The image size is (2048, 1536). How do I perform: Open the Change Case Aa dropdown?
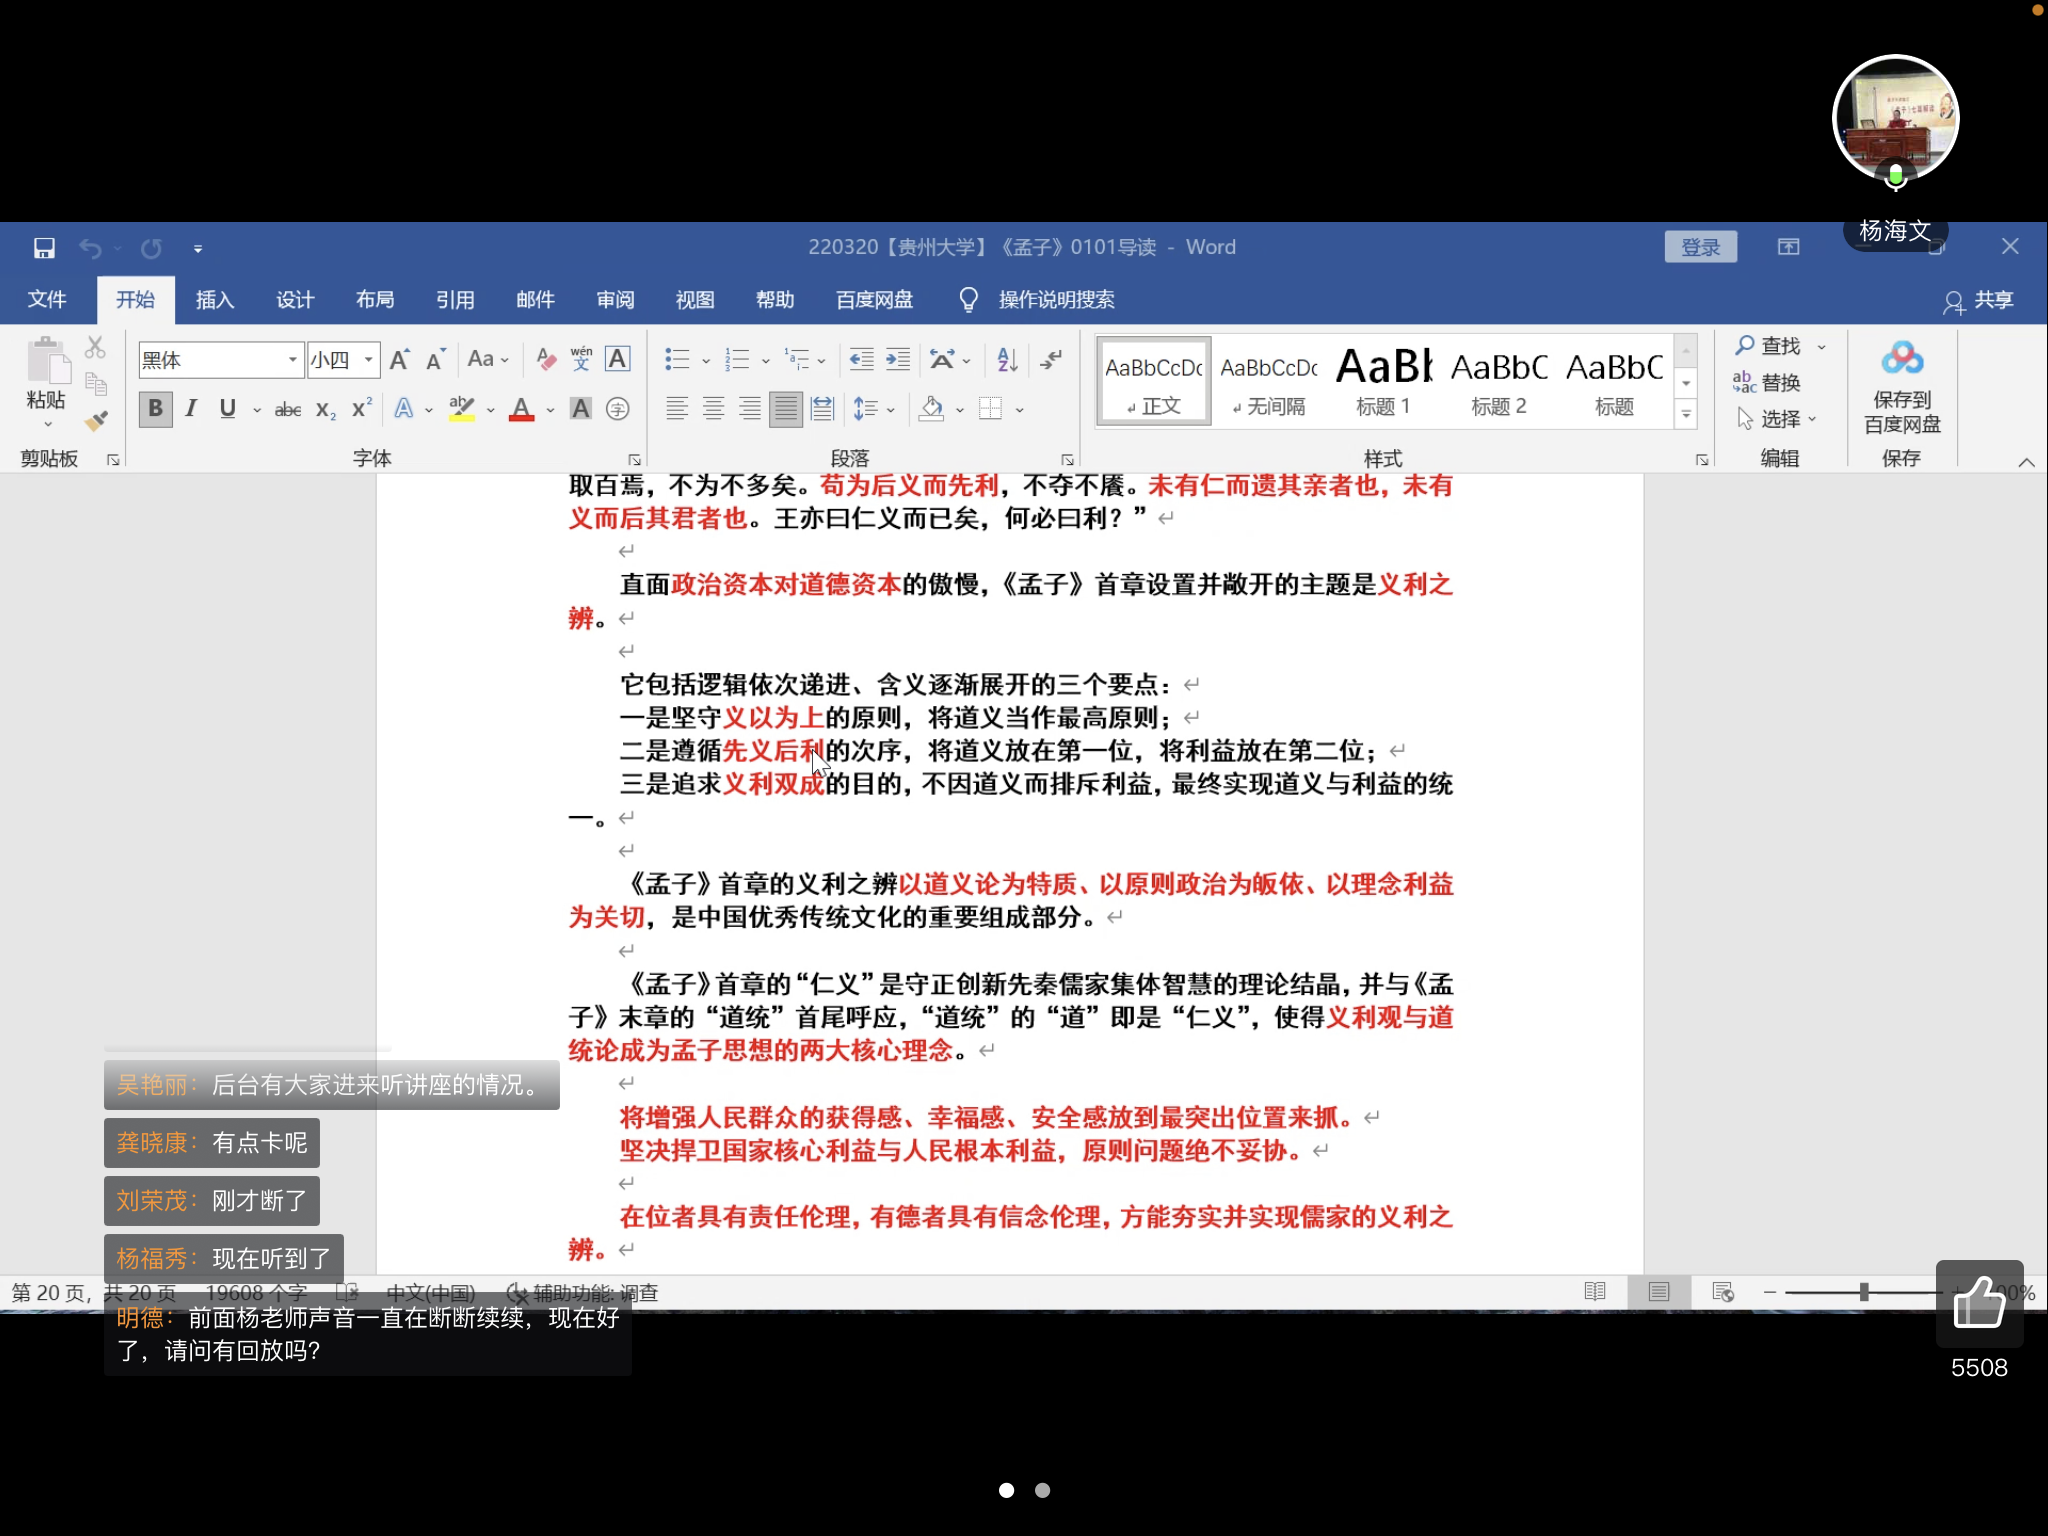pos(488,359)
